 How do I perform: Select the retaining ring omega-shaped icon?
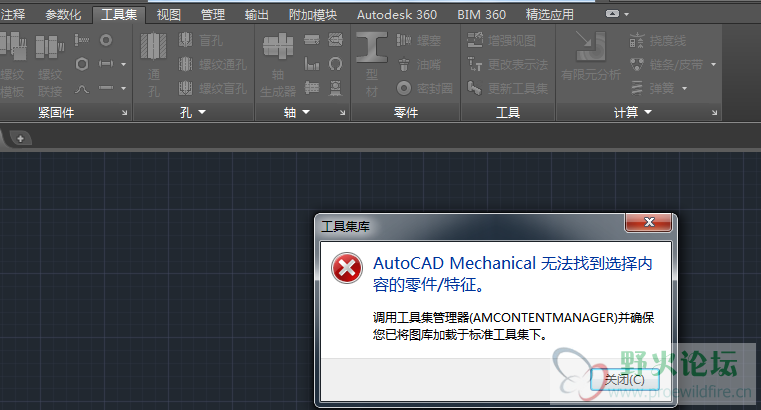pyautogui.click(x=335, y=64)
